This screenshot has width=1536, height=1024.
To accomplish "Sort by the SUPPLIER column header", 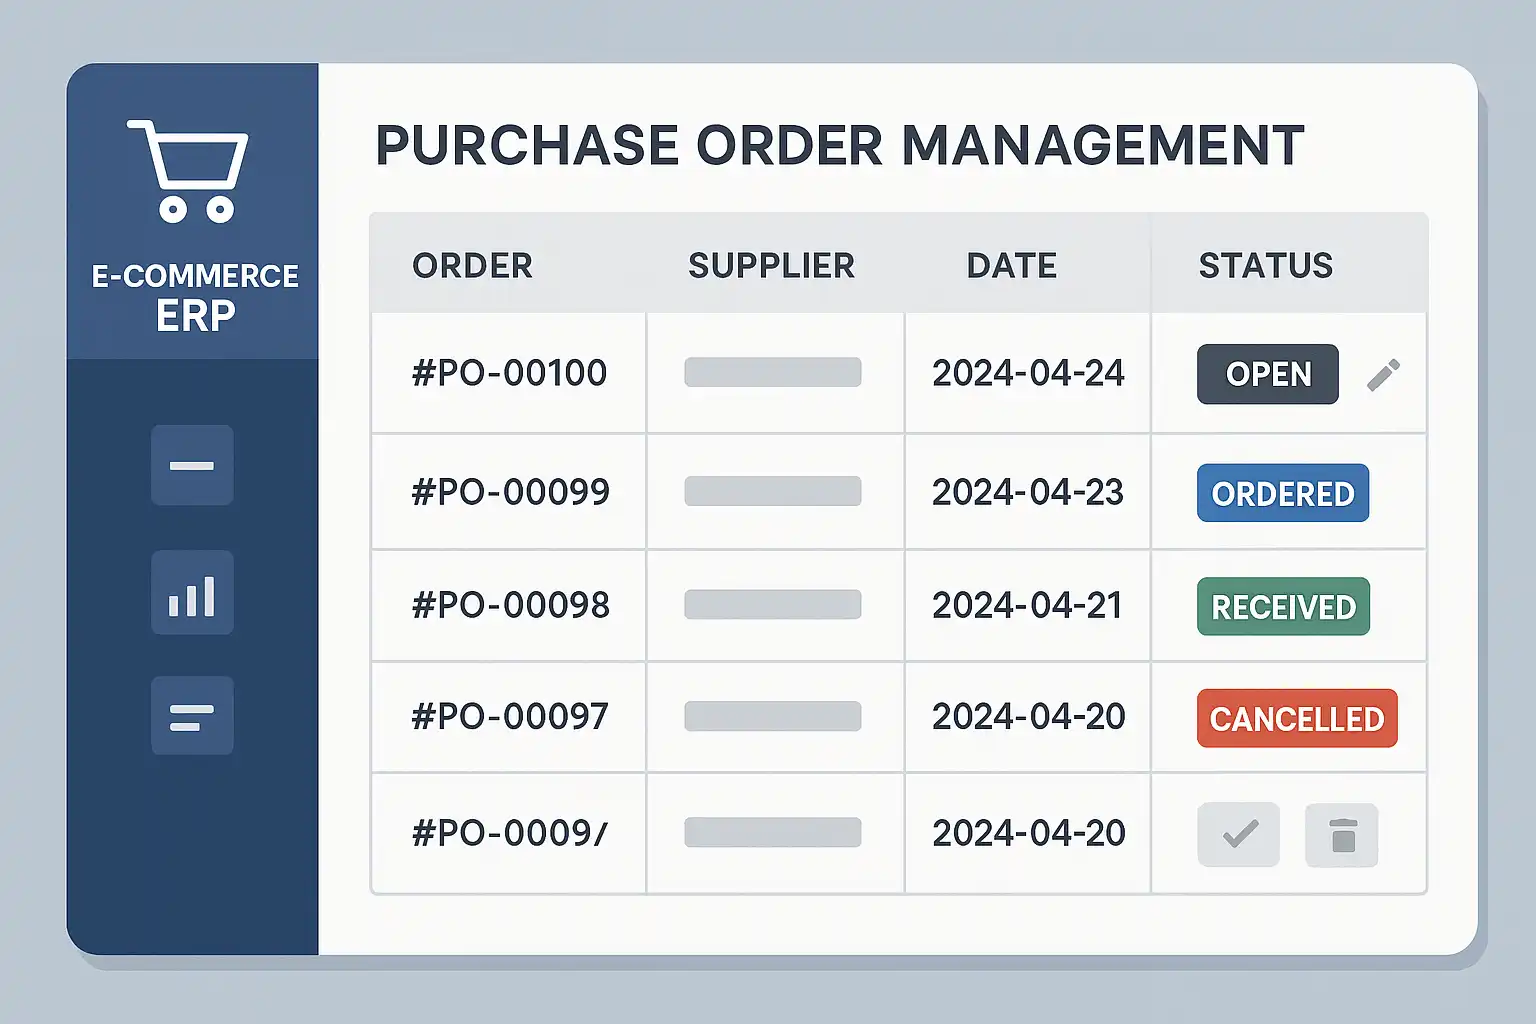I will 771,266.
